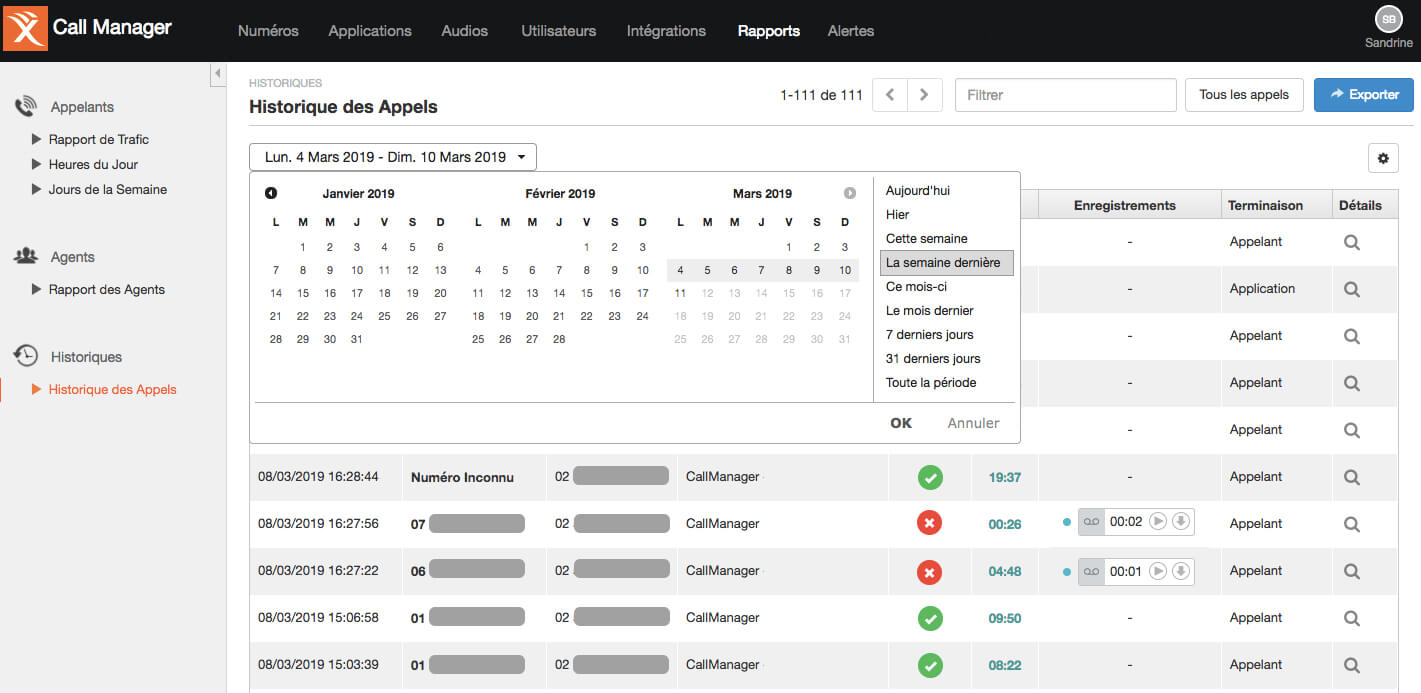Click the Agents group icon
The width and height of the screenshot is (1421, 693).
click(26, 256)
